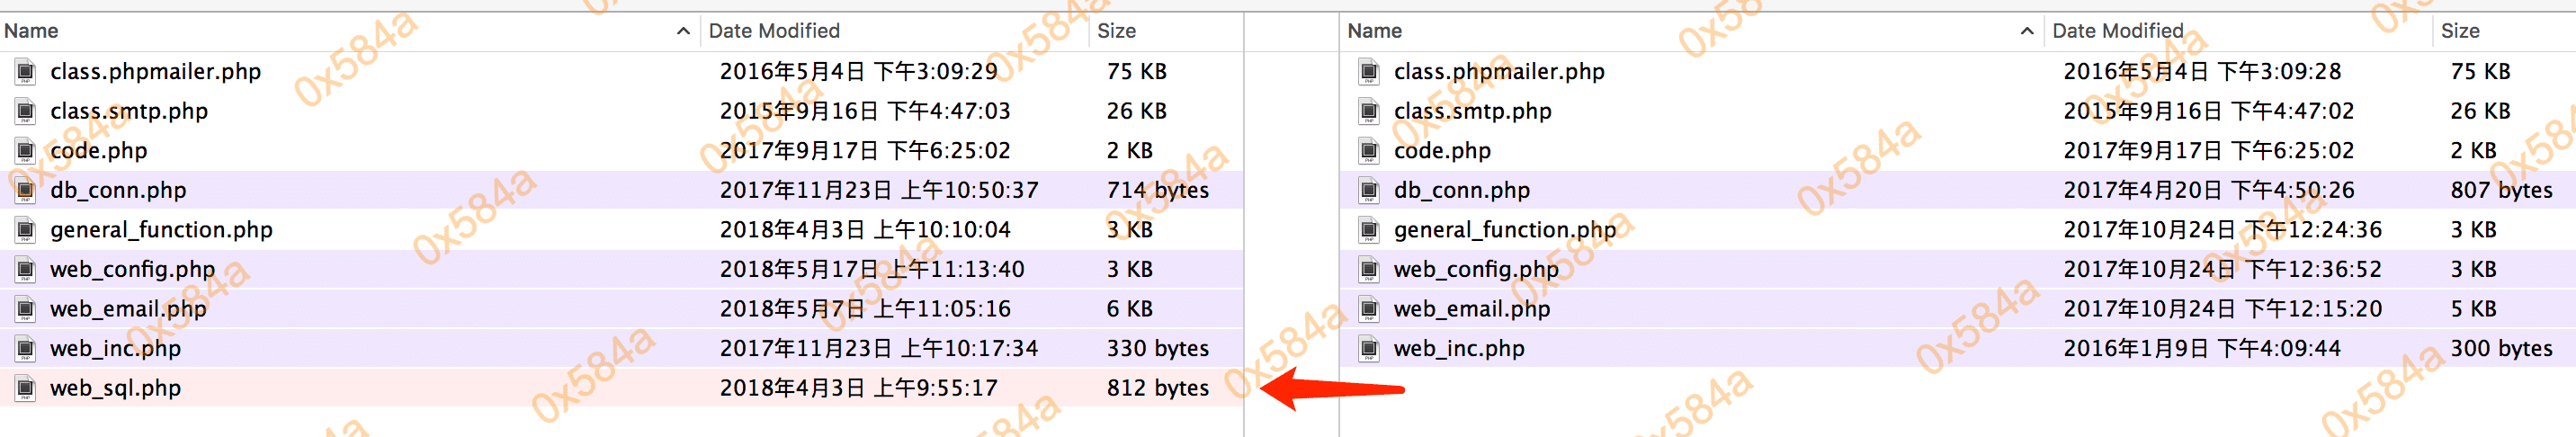This screenshot has height=437, width=2576.
Task: Select web_inc.php row in the left pane
Action: (x=115, y=349)
